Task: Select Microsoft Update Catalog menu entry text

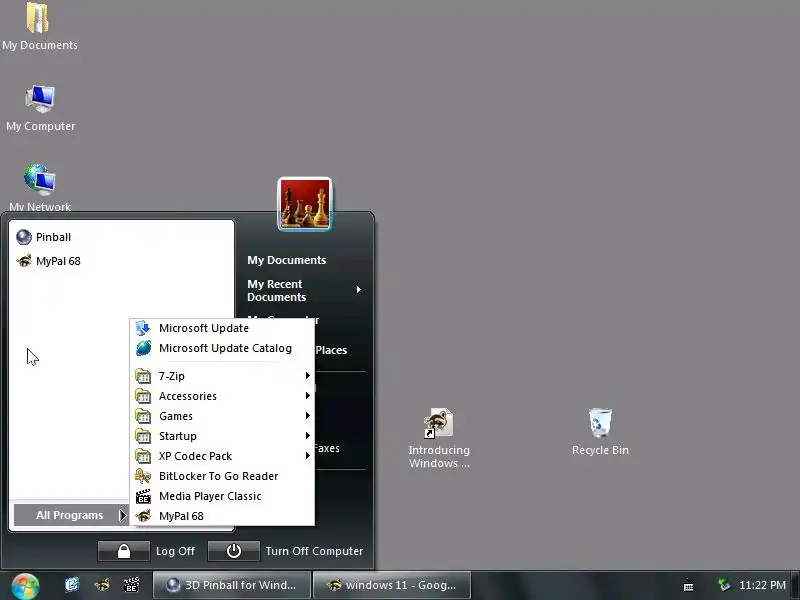Action: [x=225, y=348]
